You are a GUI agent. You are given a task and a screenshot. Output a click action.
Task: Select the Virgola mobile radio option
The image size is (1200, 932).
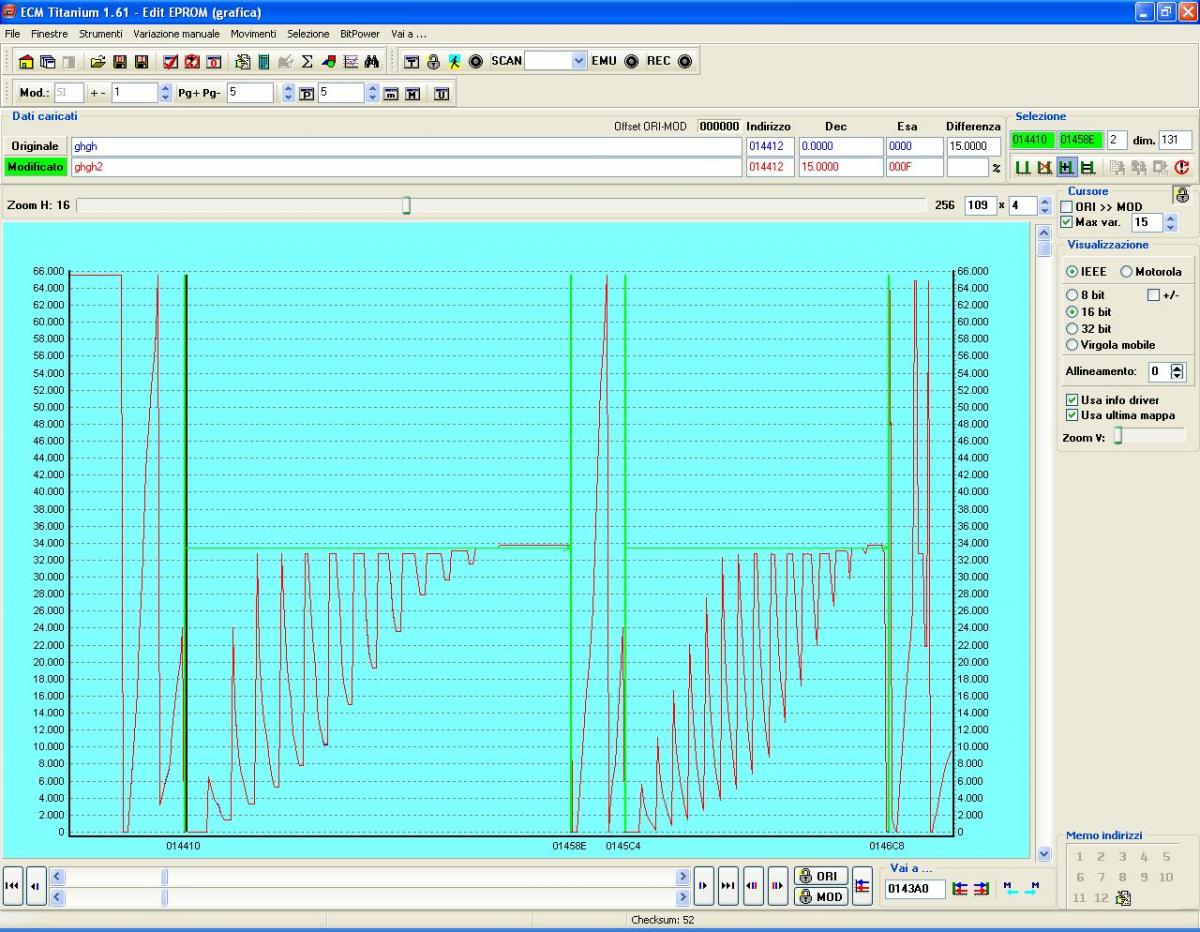(x=1073, y=345)
